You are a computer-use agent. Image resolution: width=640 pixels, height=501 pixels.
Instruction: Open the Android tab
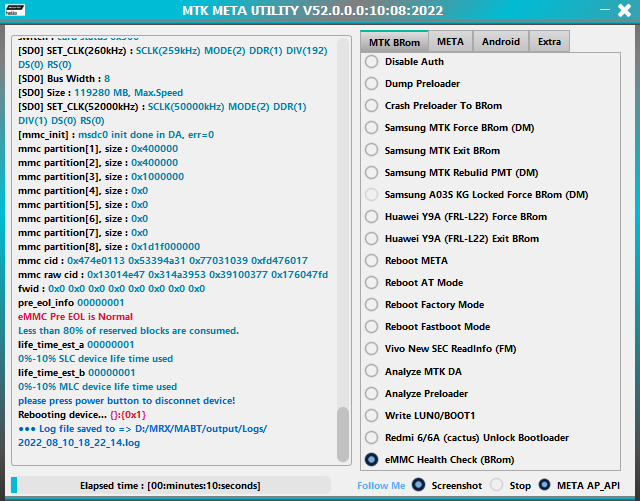coord(501,42)
